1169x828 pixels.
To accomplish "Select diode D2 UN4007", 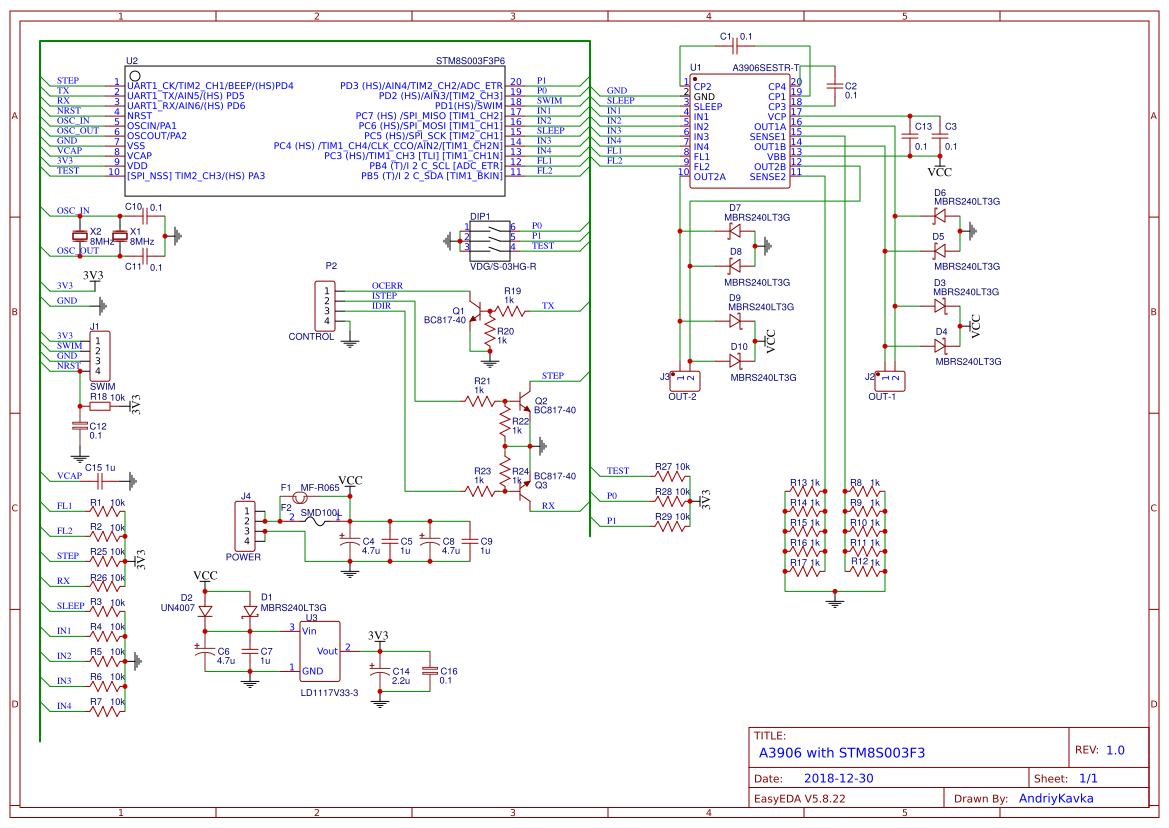I will click(206, 612).
